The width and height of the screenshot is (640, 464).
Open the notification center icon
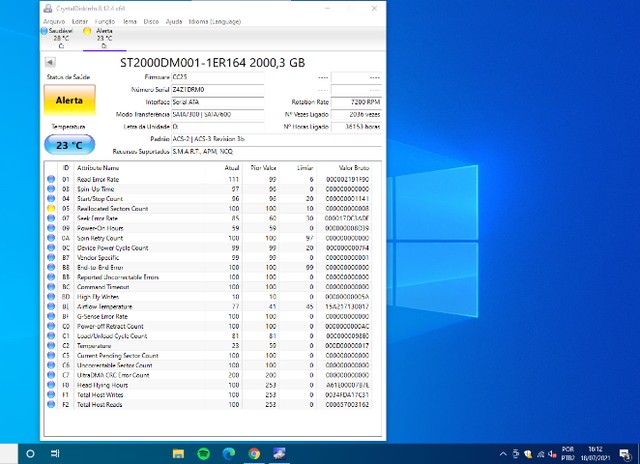pyautogui.click(x=625, y=454)
